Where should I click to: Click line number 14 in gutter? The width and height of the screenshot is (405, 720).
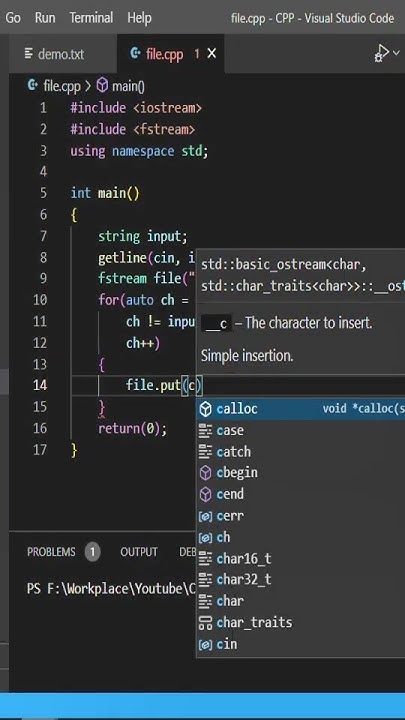40,385
